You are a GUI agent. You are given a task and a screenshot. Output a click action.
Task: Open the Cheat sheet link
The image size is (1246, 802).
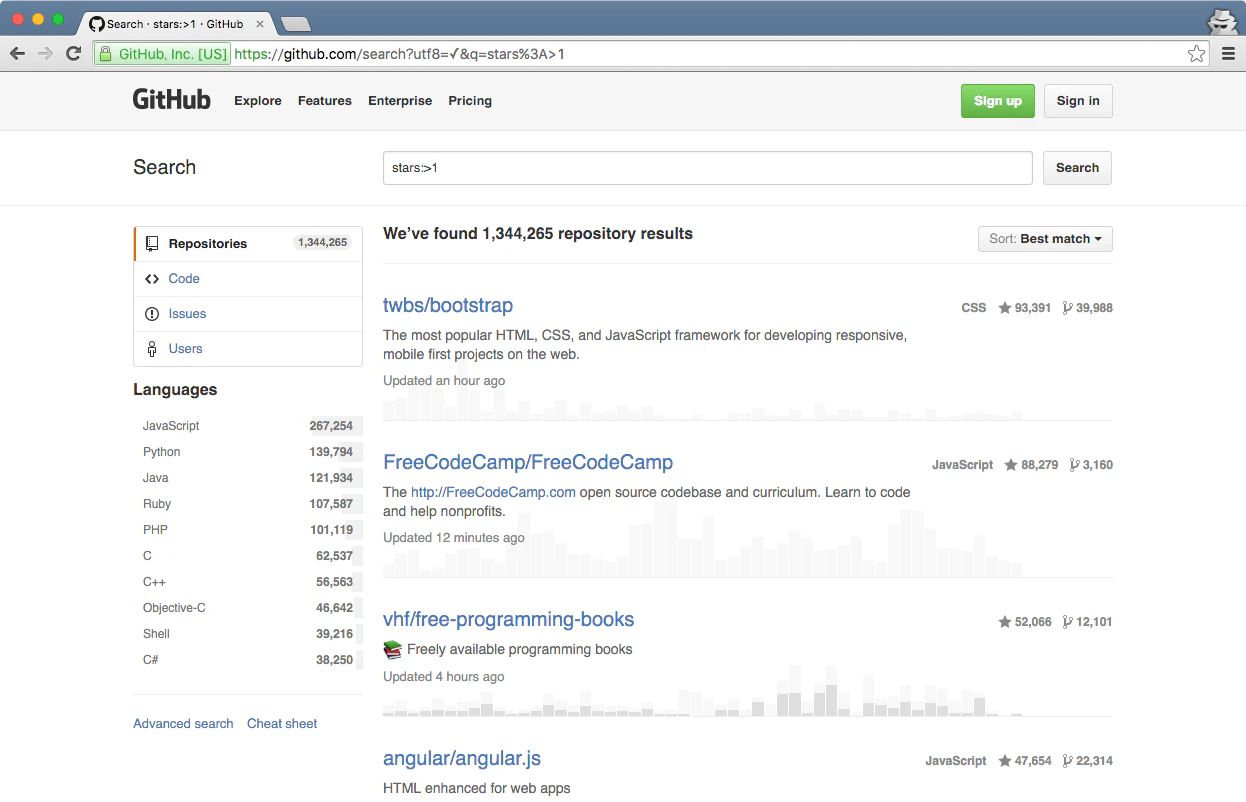click(x=282, y=724)
